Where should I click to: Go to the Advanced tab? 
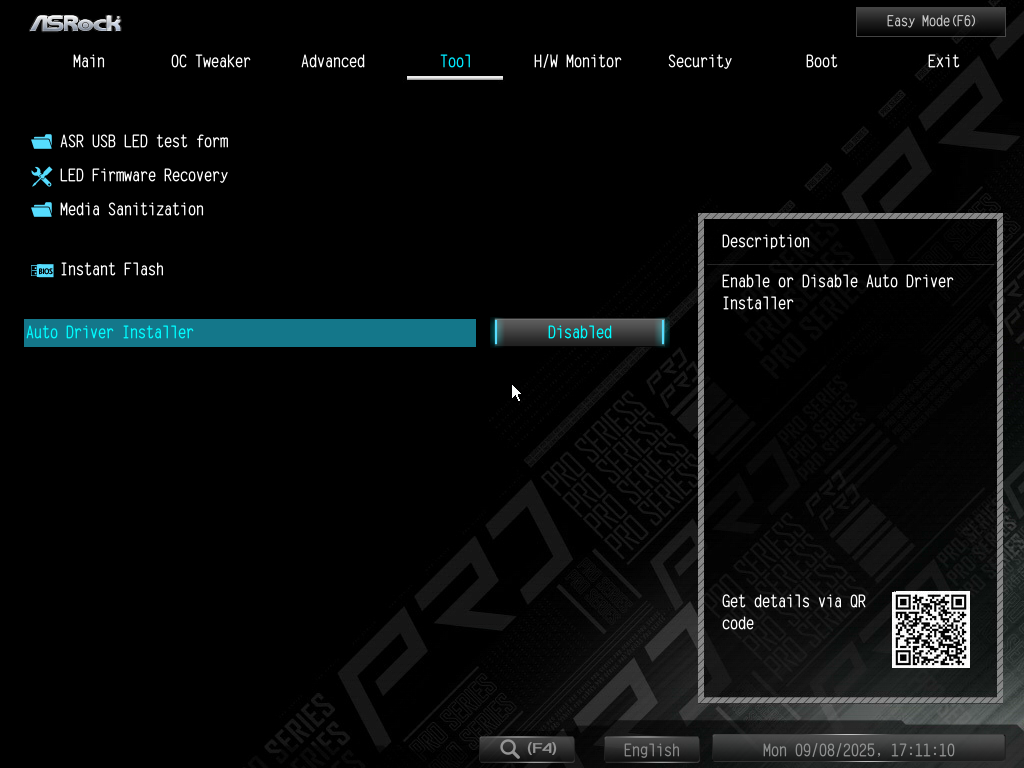click(x=332, y=62)
